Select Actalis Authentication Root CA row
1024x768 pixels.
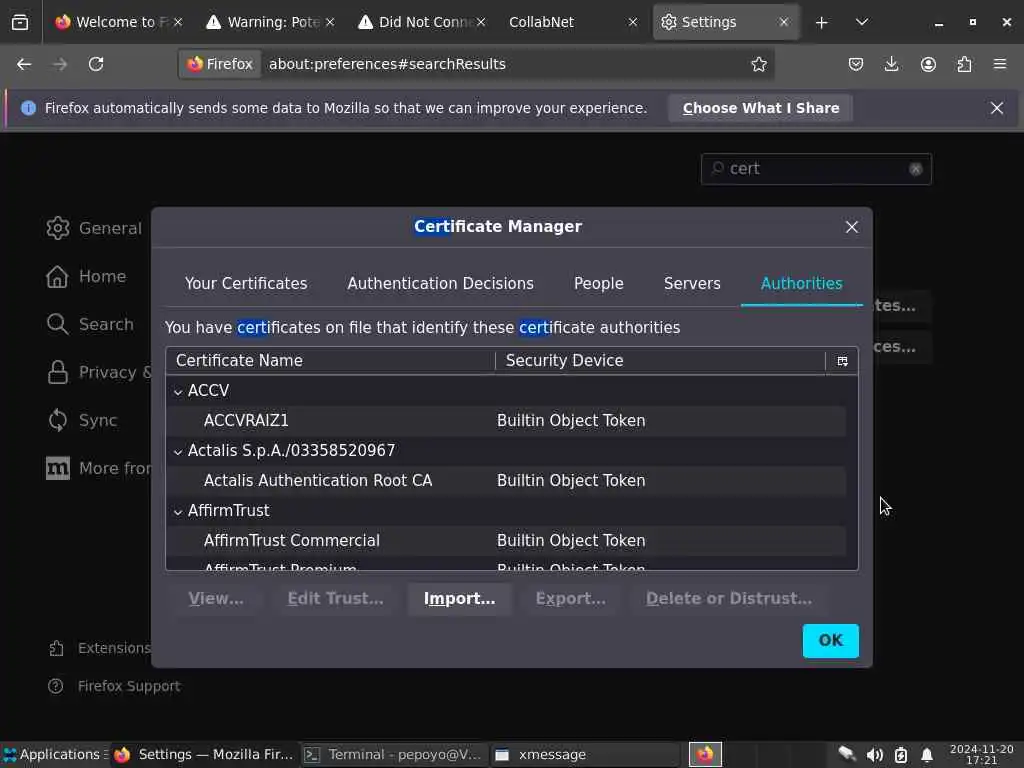click(x=506, y=481)
